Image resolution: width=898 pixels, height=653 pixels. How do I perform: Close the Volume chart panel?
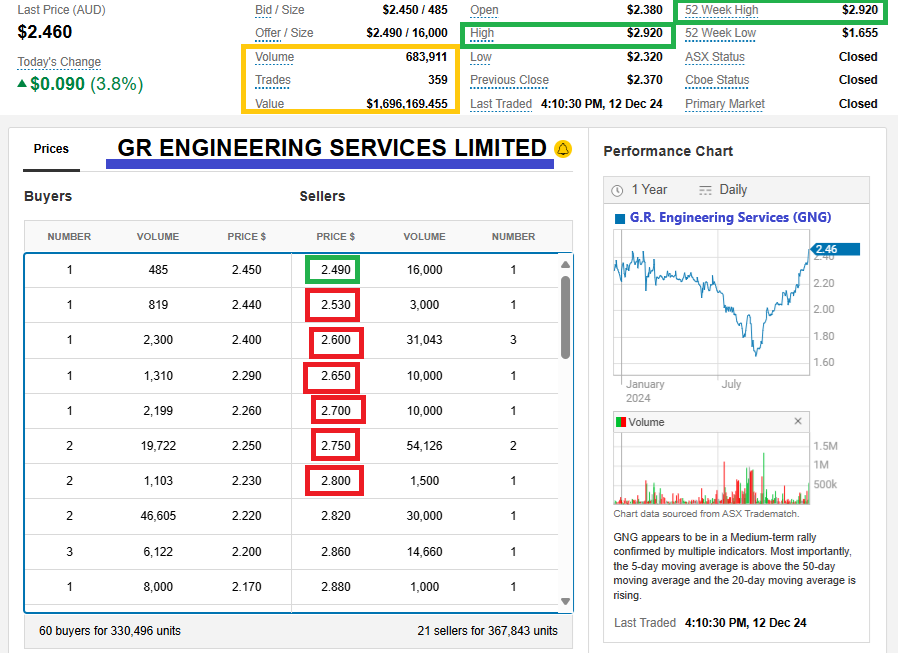pos(798,421)
